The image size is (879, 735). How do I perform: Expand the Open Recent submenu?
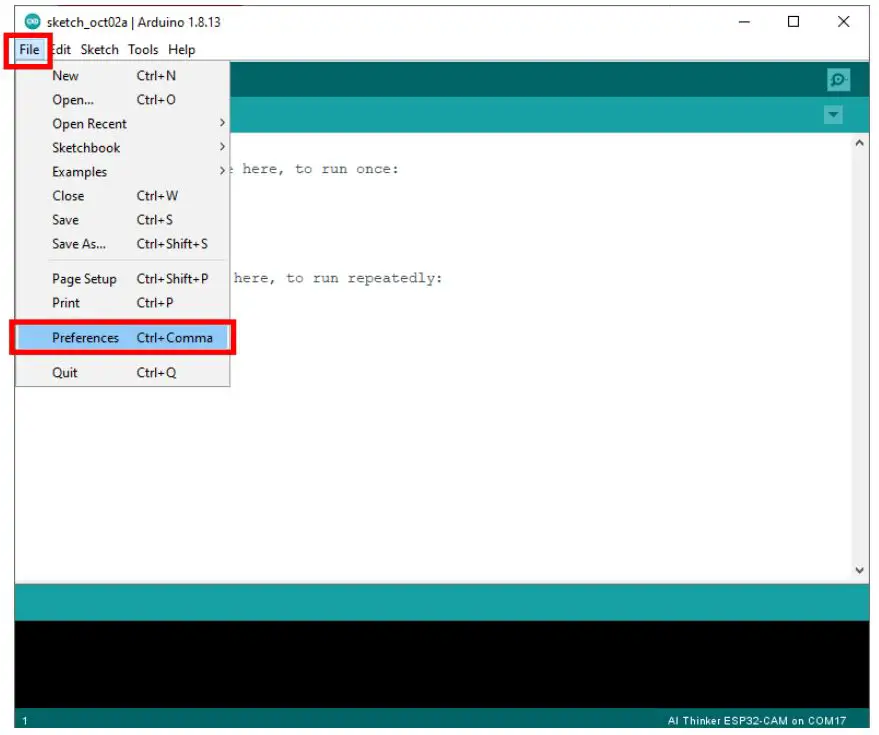point(90,123)
